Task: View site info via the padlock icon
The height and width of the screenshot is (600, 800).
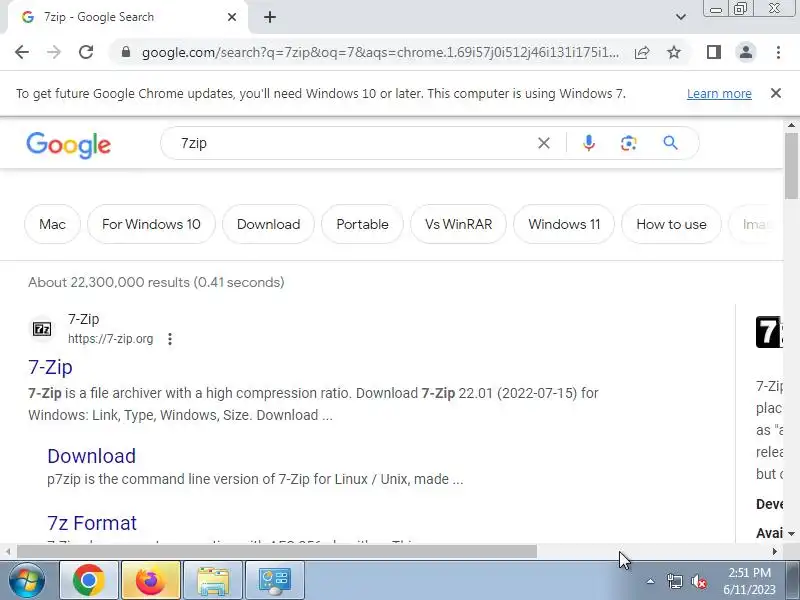Action: [x=126, y=52]
